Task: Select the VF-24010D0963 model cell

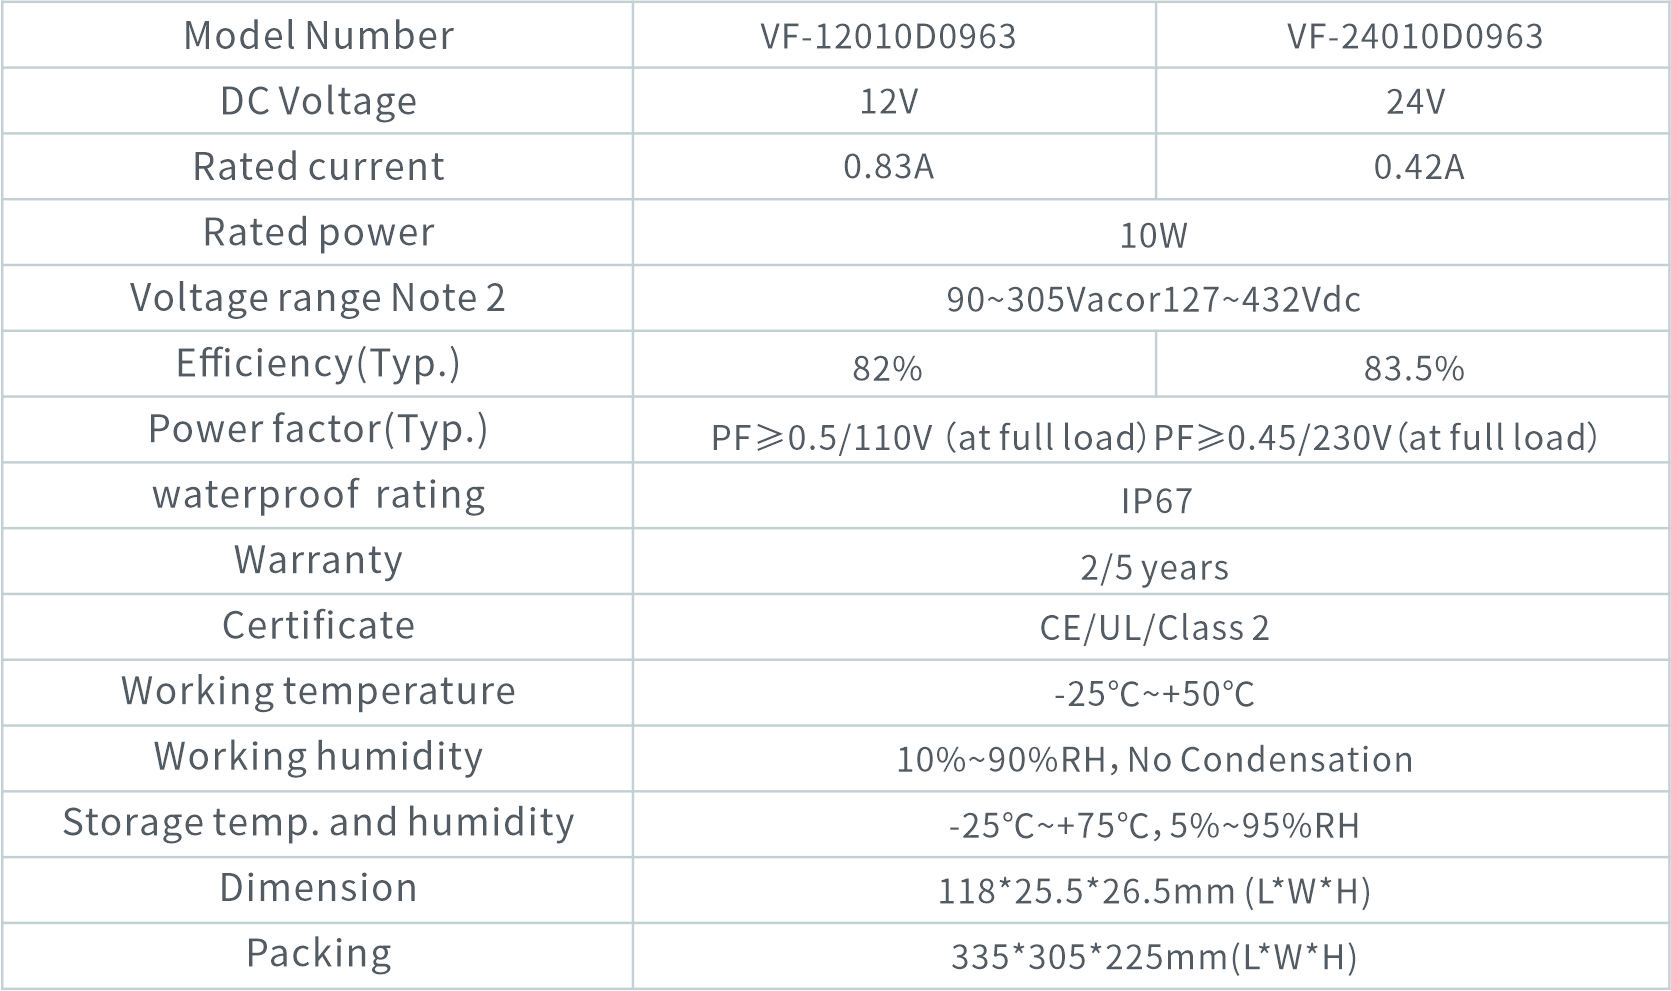Action: pyautogui.click(x=1414, y=37)
